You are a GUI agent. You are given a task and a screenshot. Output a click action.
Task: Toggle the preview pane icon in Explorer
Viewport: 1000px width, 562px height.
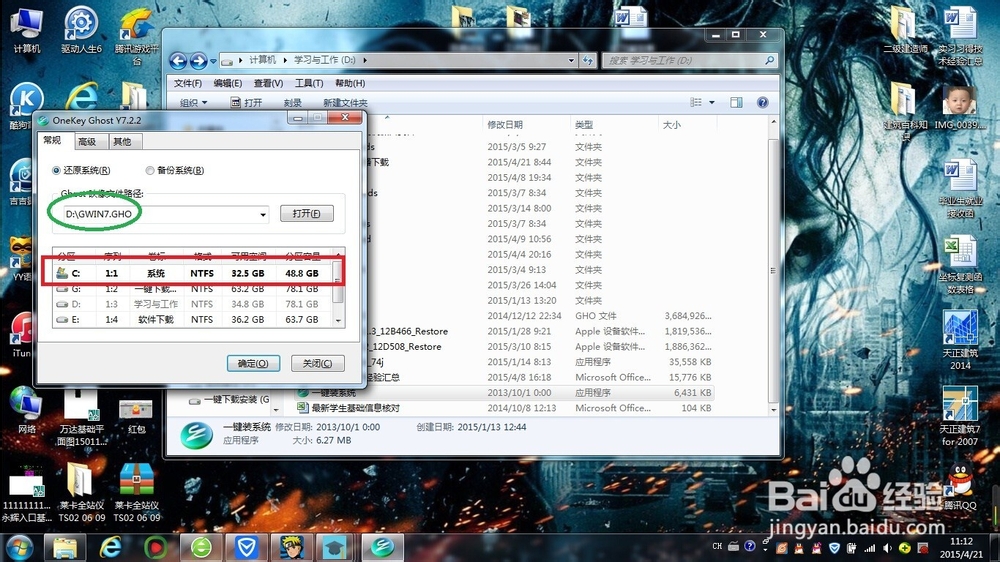pyautogui.click(x=736, y=102)
